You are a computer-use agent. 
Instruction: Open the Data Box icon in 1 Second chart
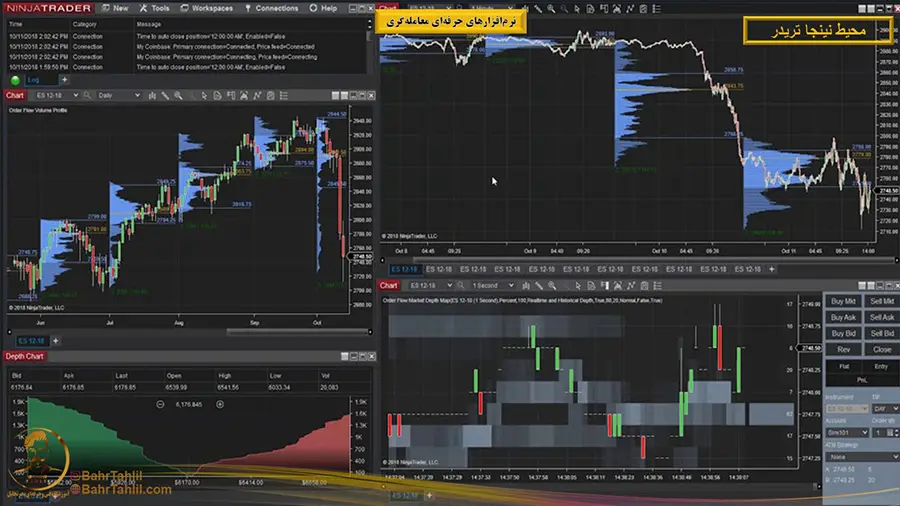point(591,286)
